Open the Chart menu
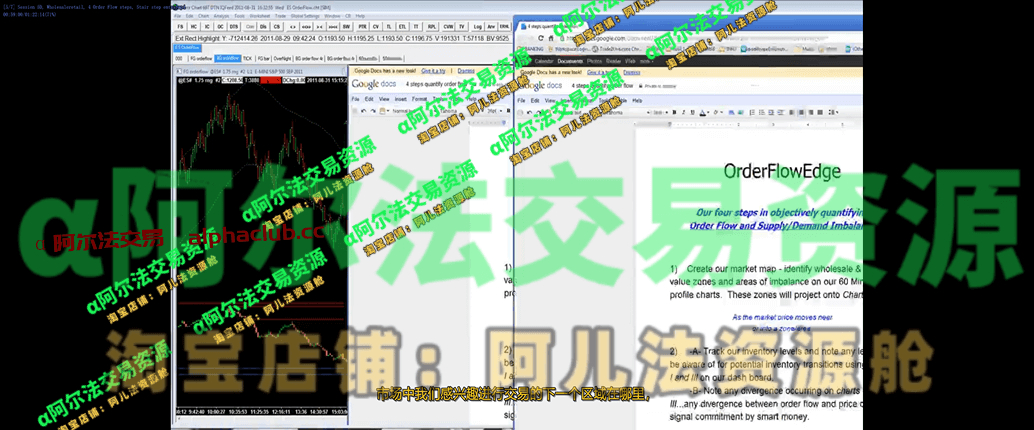 (204, 17)
